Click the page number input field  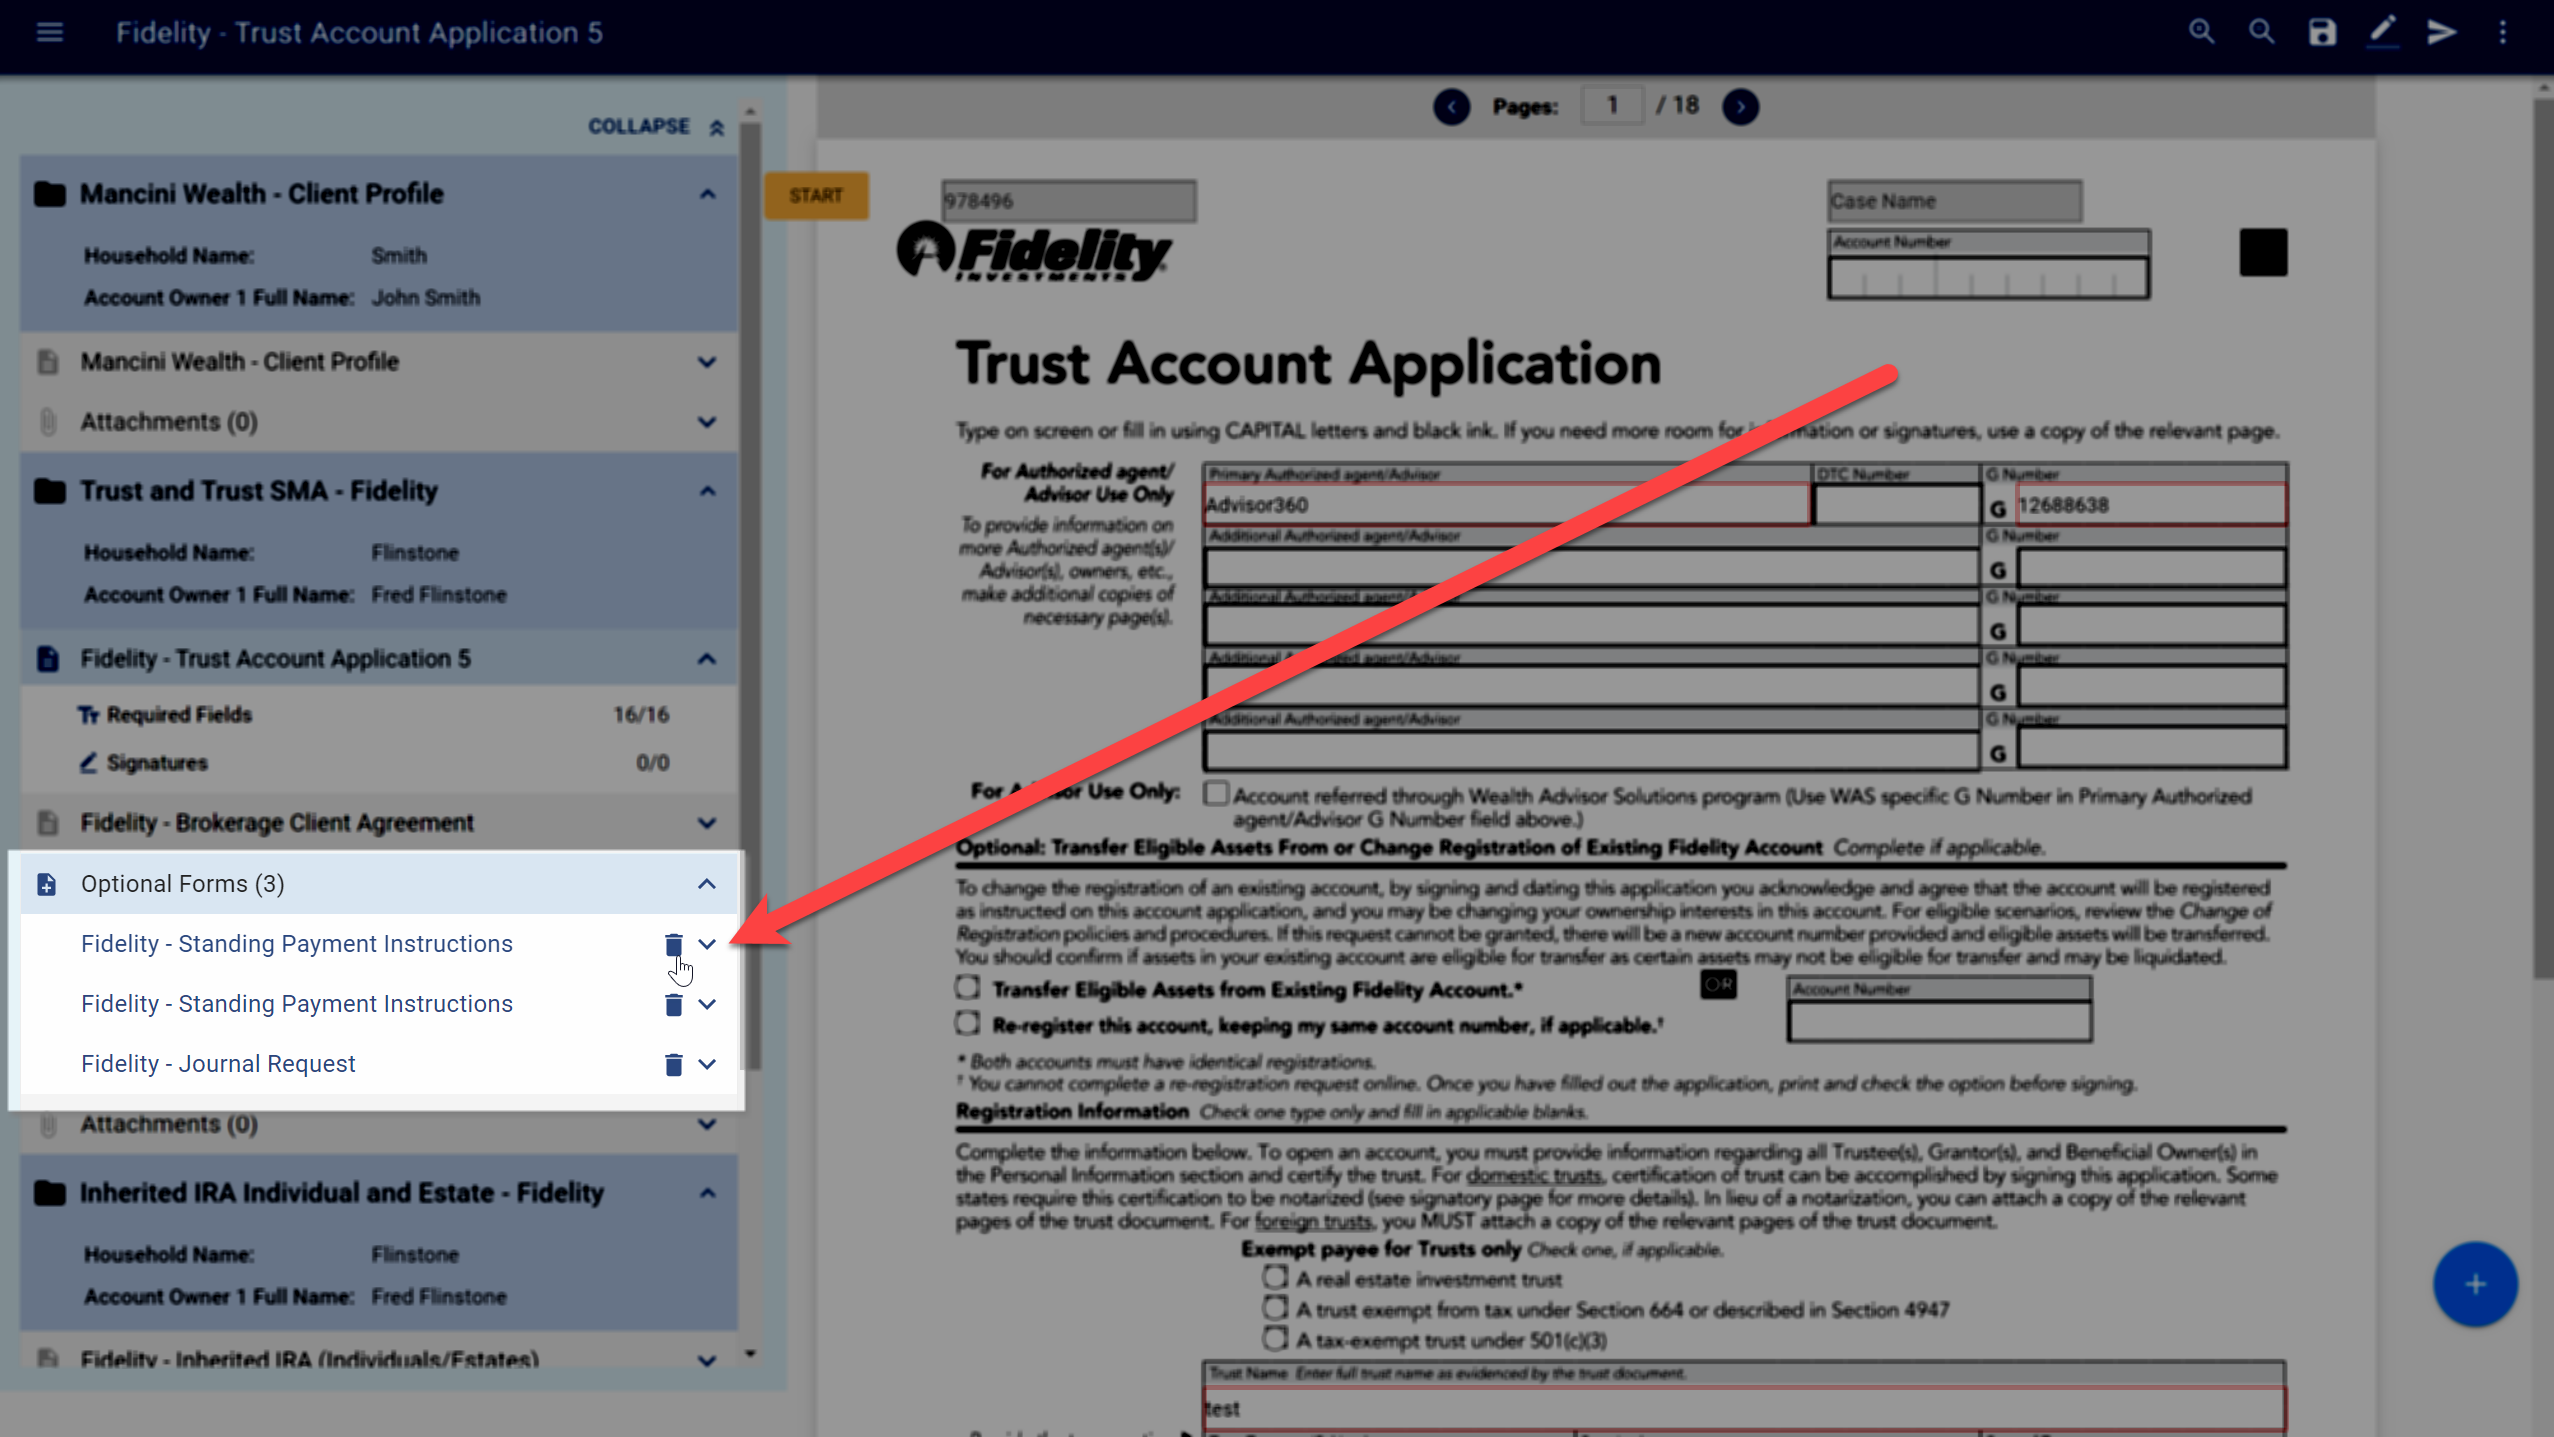(x=1612, y=105)
